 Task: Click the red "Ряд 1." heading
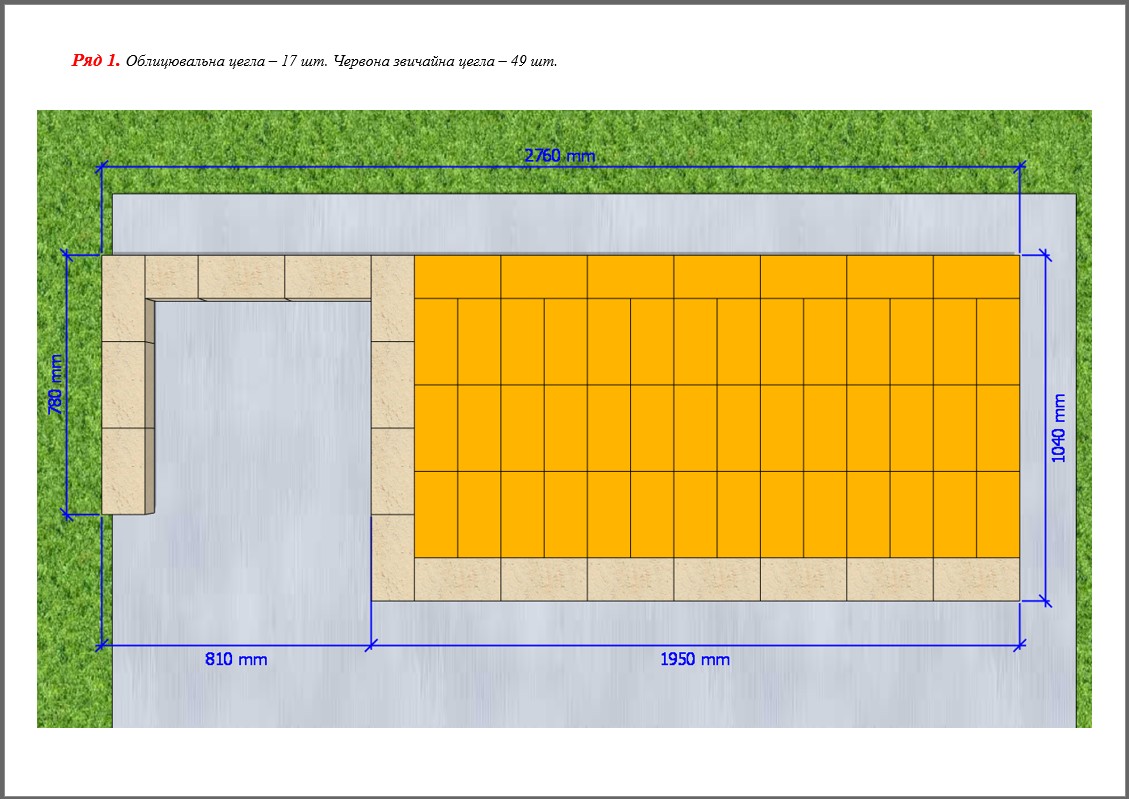[x=96, y=61]
